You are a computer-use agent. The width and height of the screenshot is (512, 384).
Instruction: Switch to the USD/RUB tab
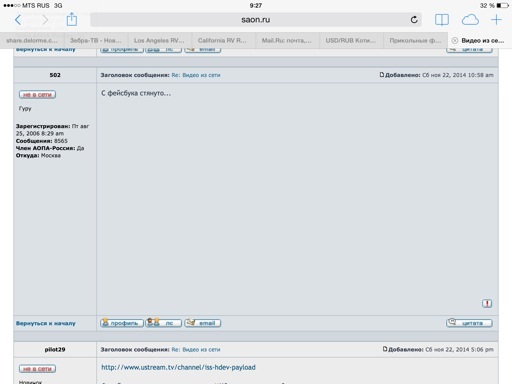(351, 41)
